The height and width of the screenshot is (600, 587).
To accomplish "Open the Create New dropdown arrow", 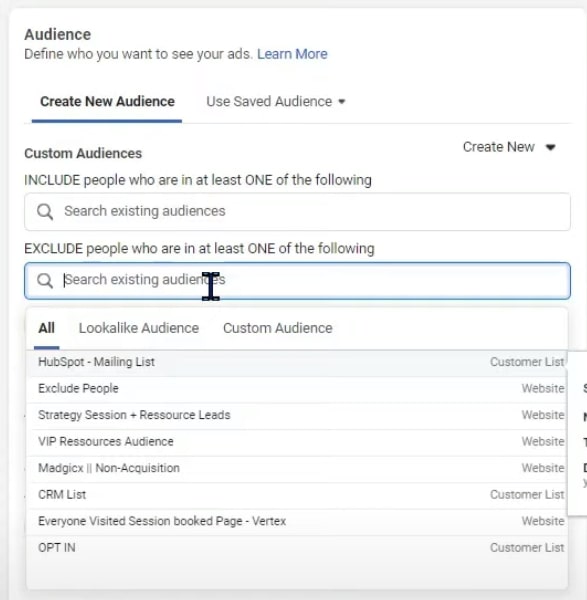I will 550,147.
